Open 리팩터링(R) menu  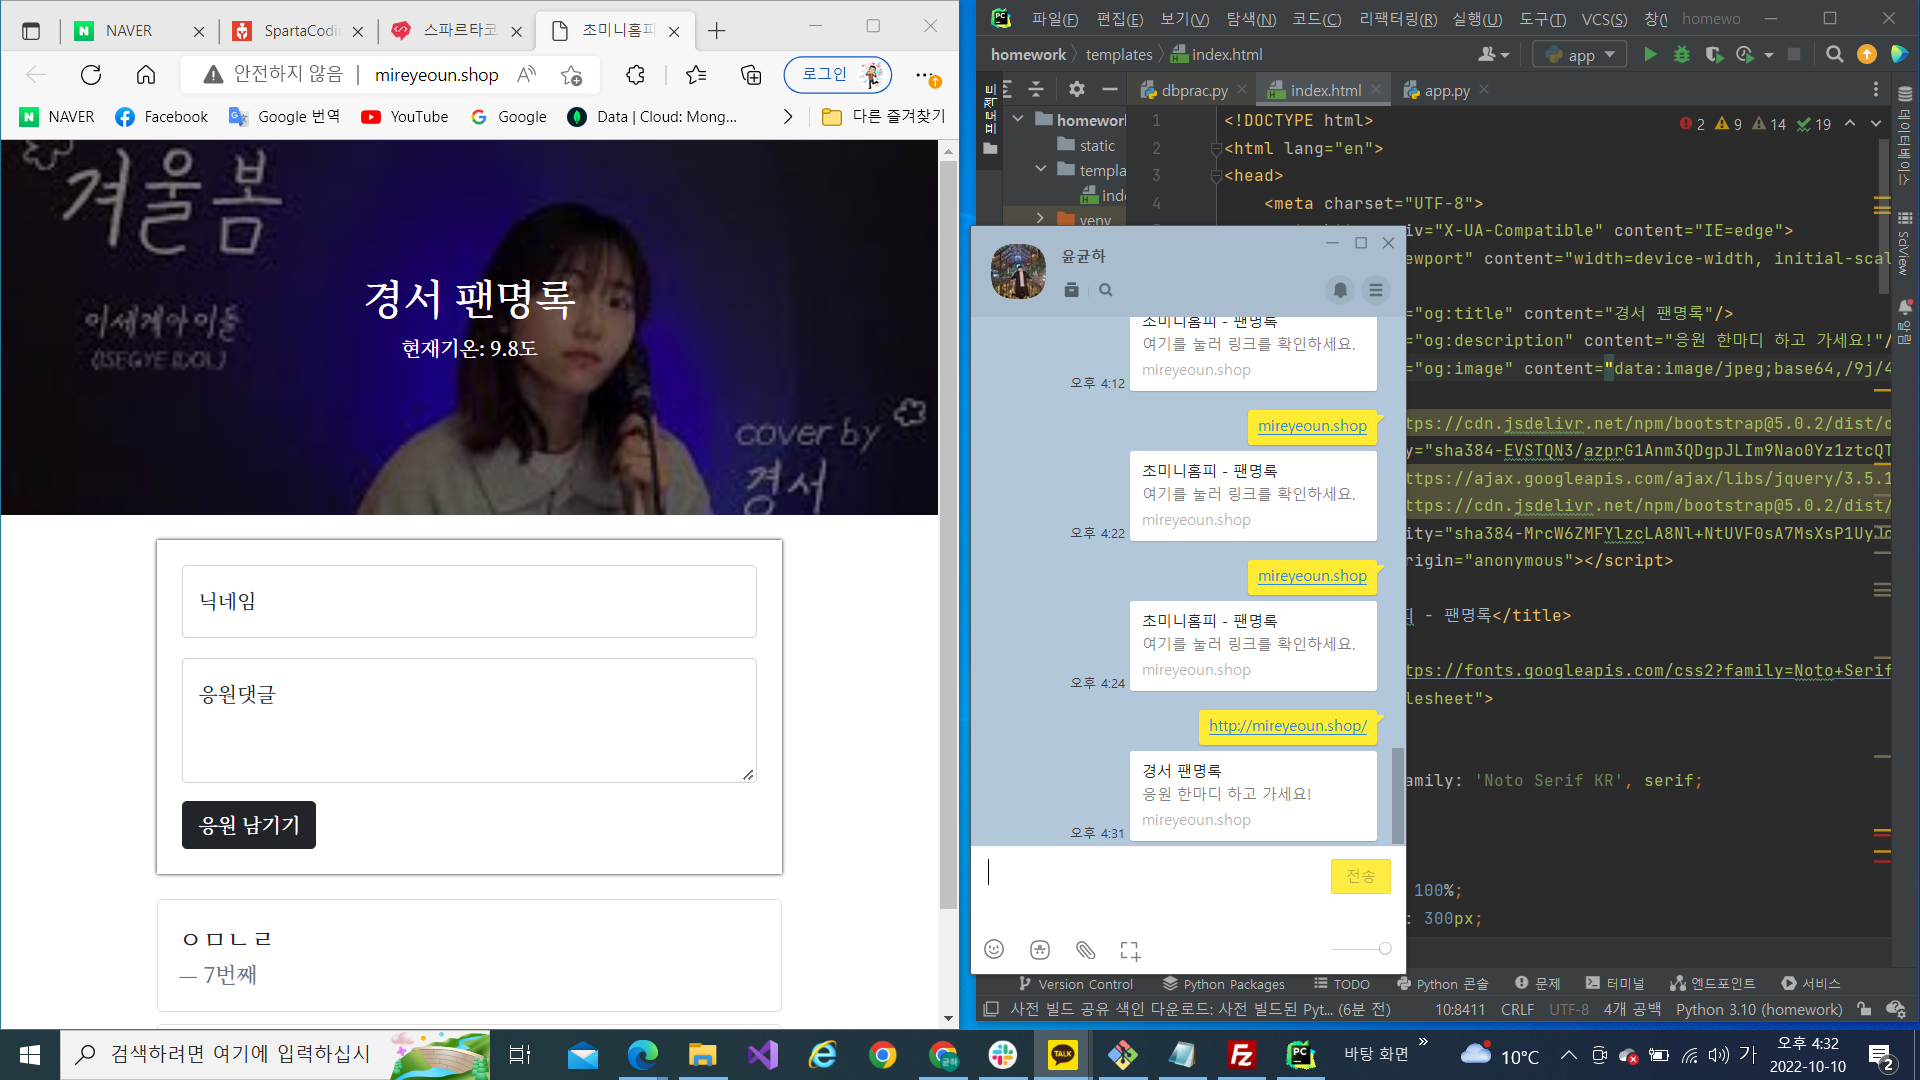1398,19
